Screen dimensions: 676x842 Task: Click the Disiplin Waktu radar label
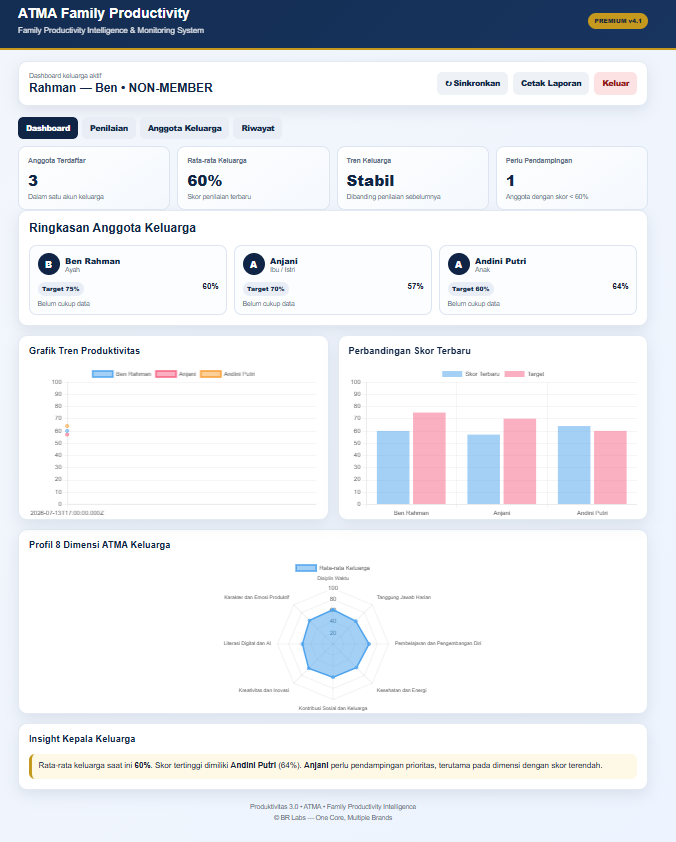click(333, 578)
